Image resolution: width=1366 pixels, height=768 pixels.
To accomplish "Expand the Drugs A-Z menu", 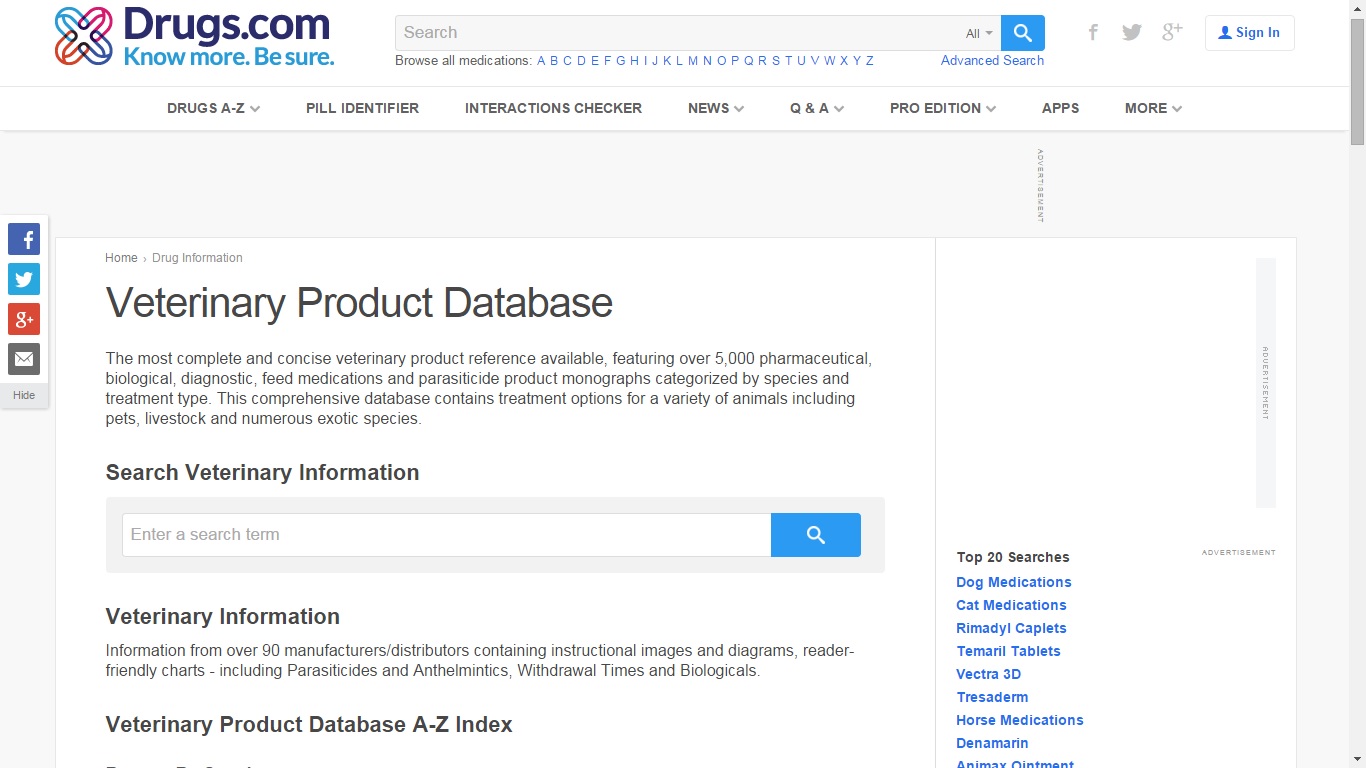I will tap(214, 108).
